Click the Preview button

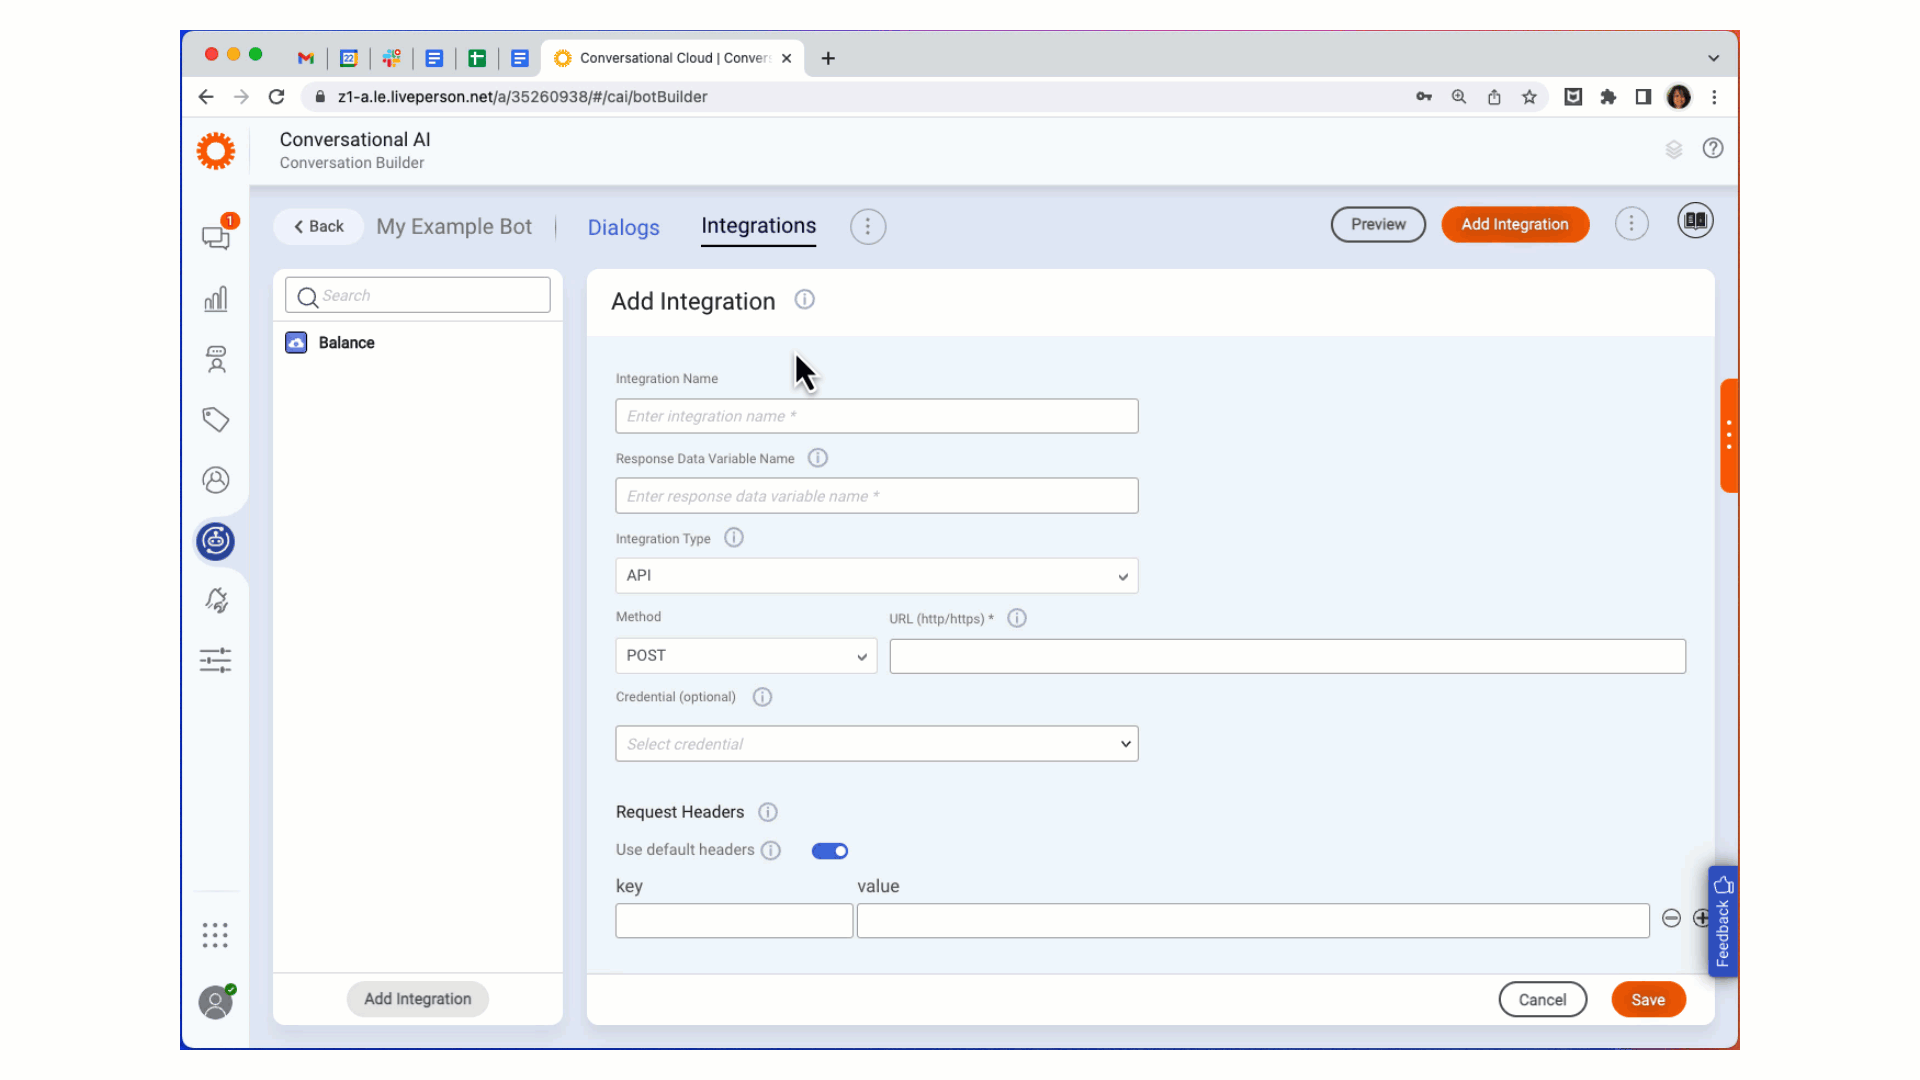click(1378, 225)
